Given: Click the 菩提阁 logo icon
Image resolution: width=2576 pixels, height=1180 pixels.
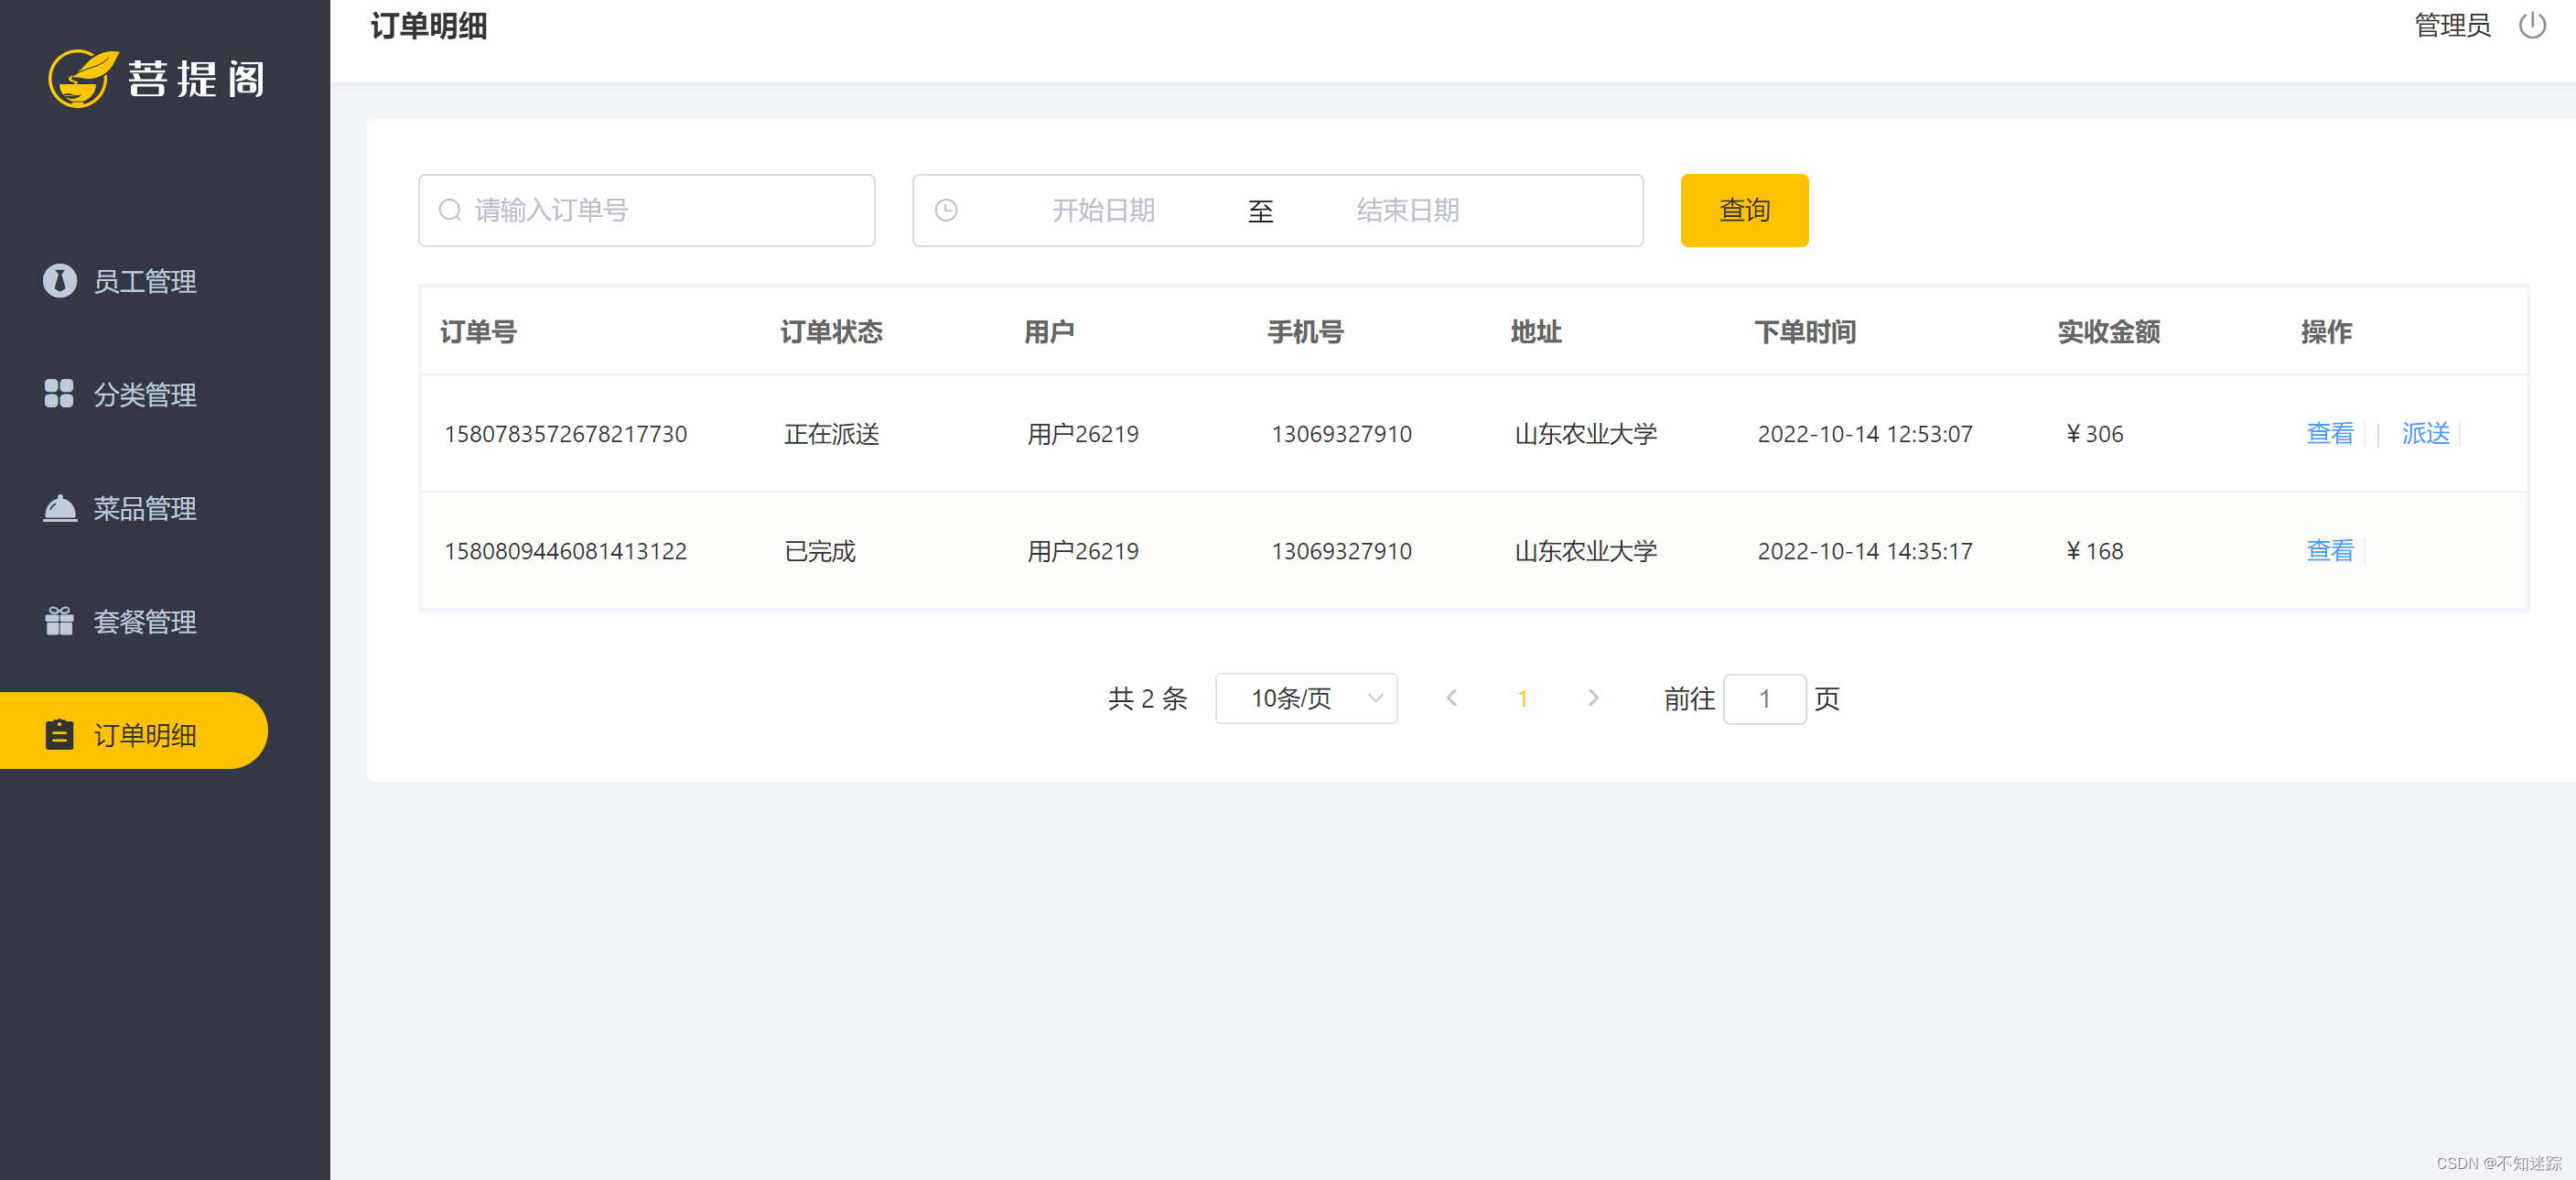Looking at the screenshot, I should pyautogui.click(x=80, y=78).
